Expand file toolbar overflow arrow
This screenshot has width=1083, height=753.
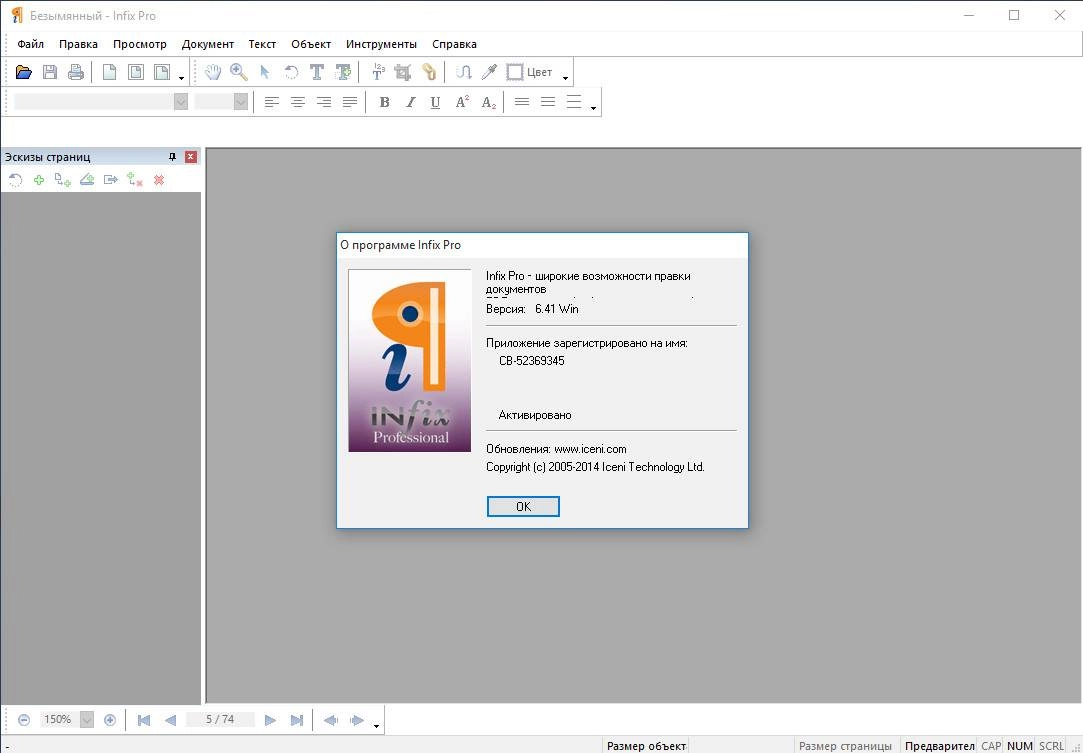pyautogui.click(x=182, y=78)
